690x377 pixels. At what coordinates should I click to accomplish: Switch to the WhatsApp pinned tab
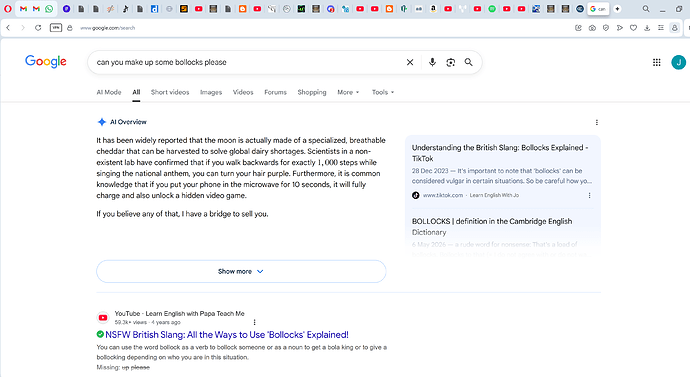(49, 9)
